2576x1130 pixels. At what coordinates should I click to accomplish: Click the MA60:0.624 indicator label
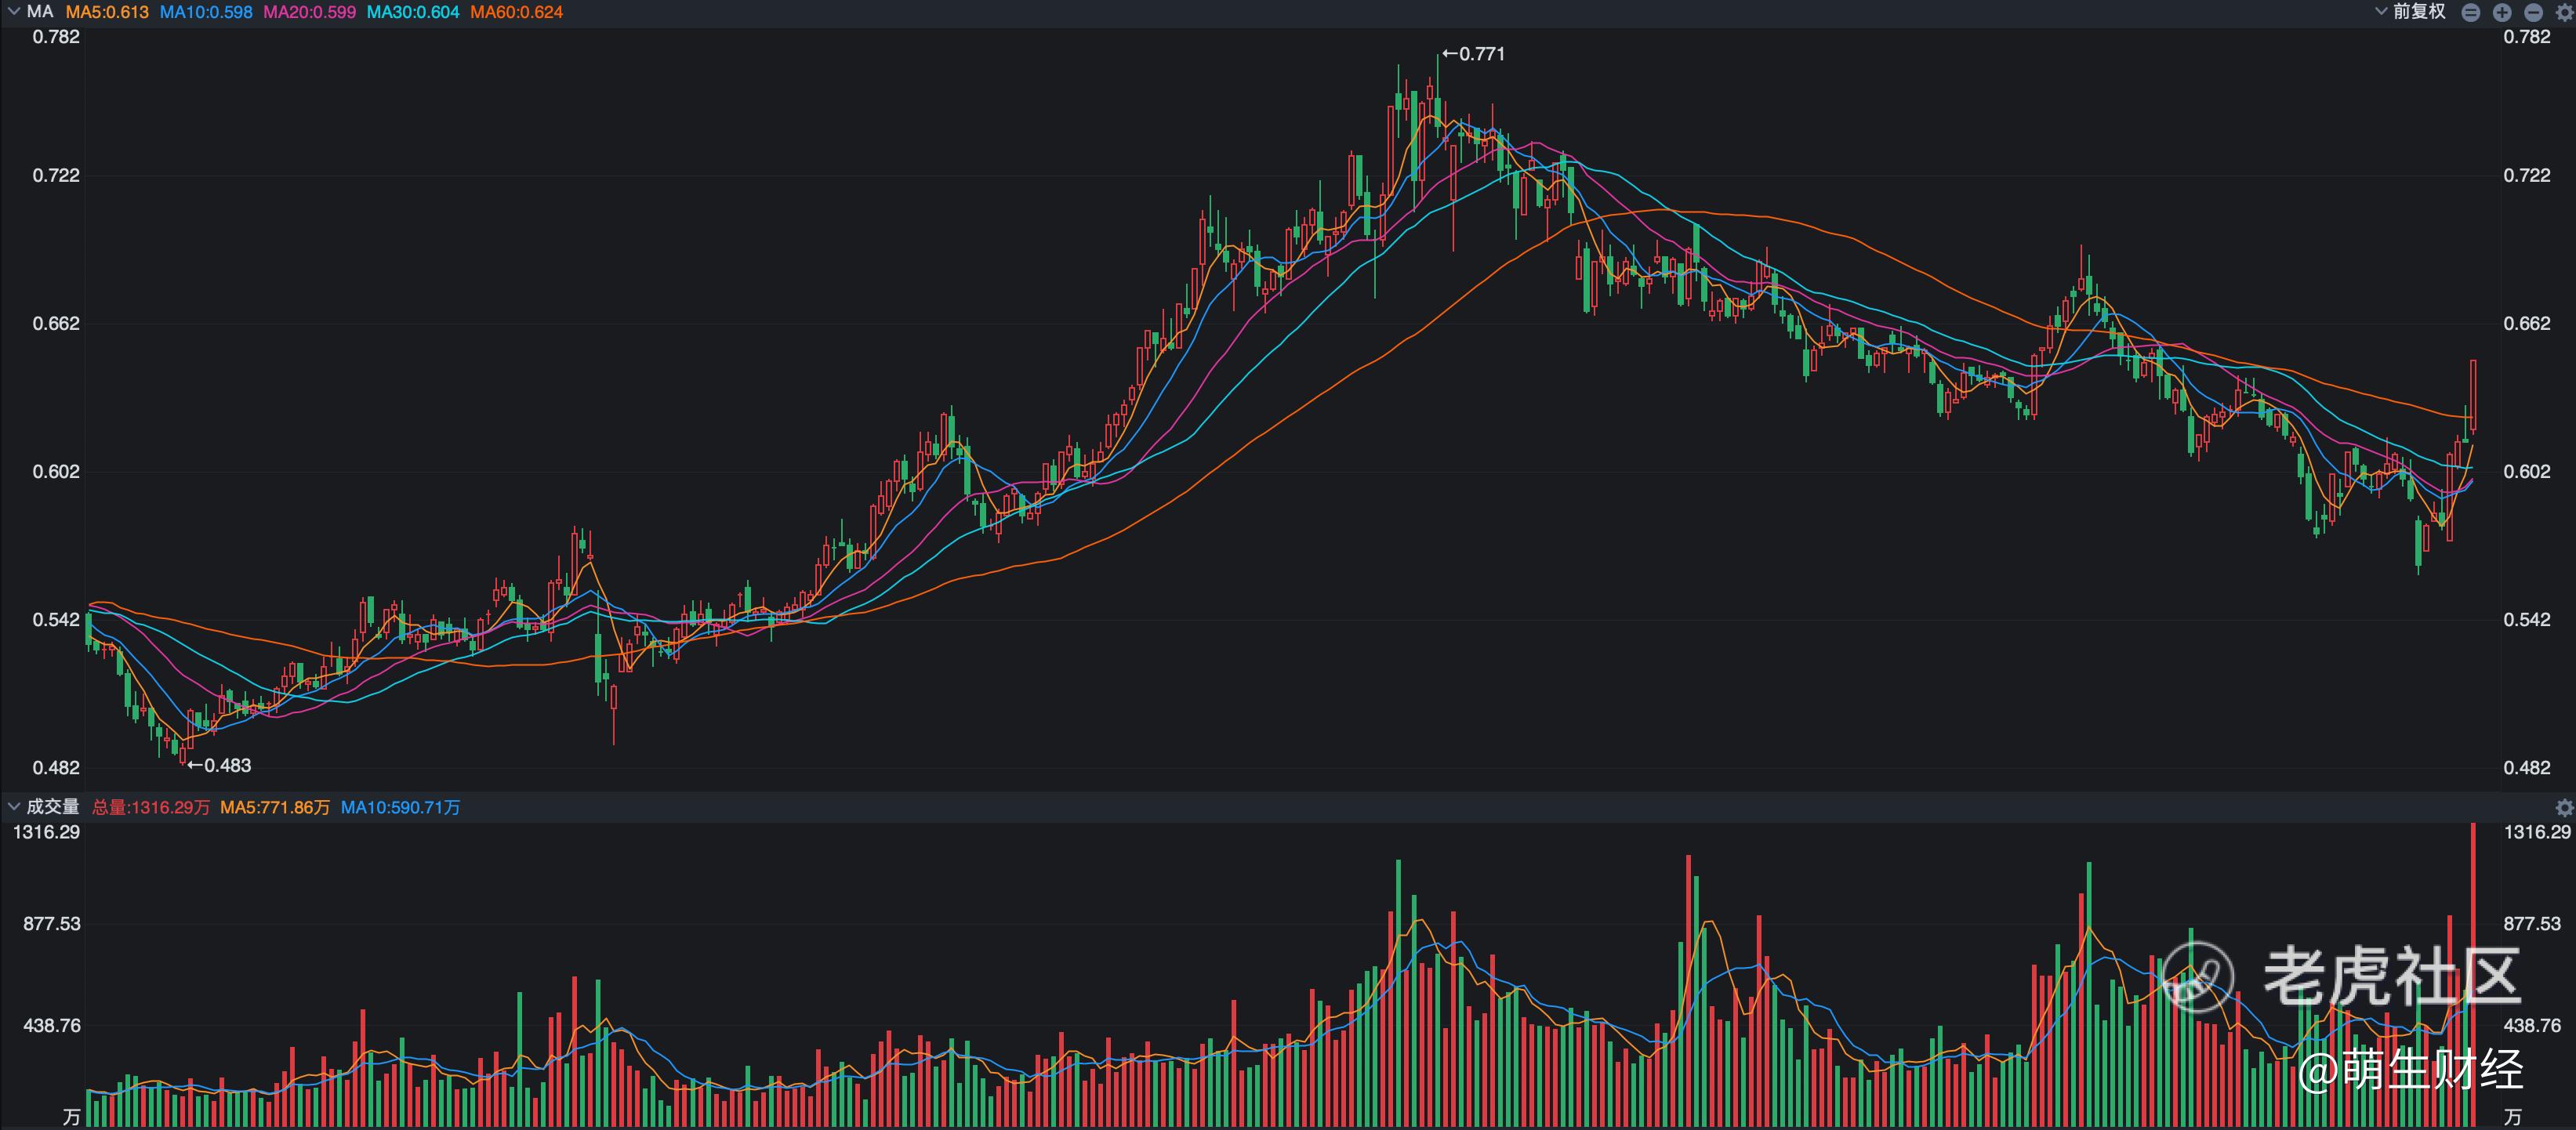[516, 12]
